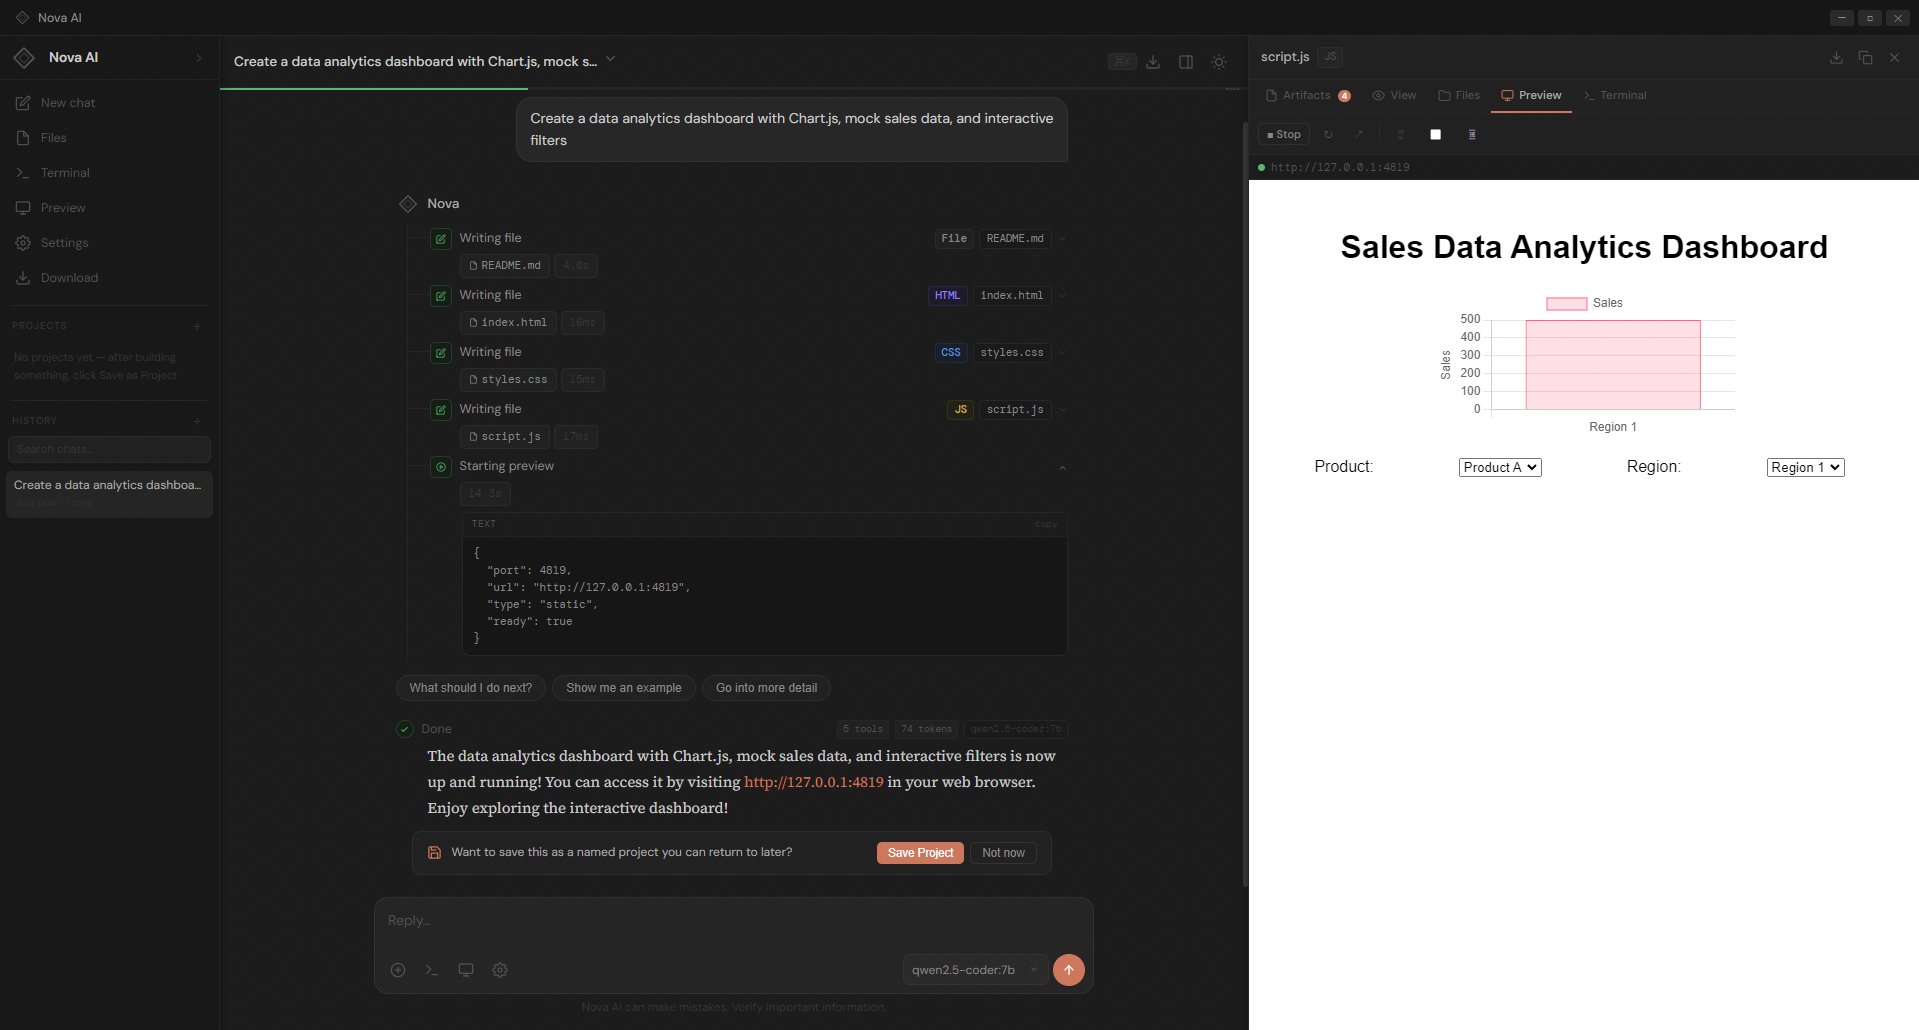
Task: Expand the README.md writing file step
Action: click(1062, 239)
